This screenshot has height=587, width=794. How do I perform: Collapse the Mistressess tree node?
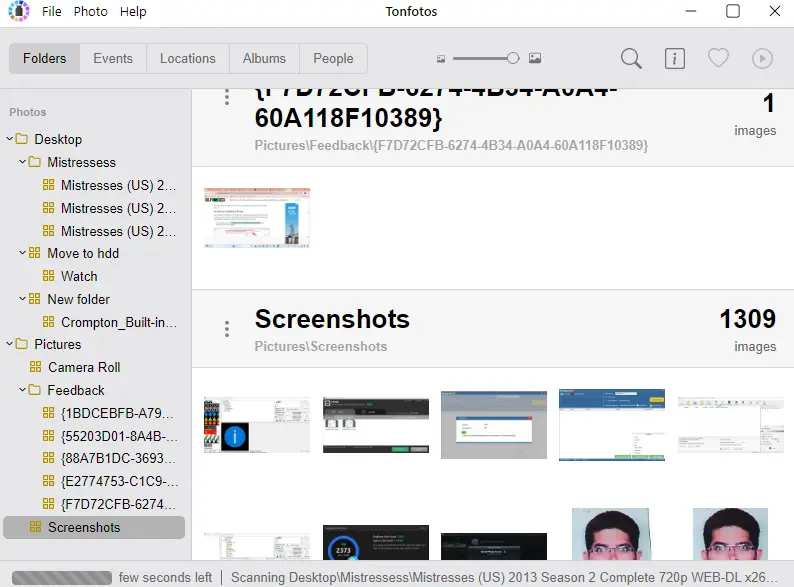tap(22, 162)
